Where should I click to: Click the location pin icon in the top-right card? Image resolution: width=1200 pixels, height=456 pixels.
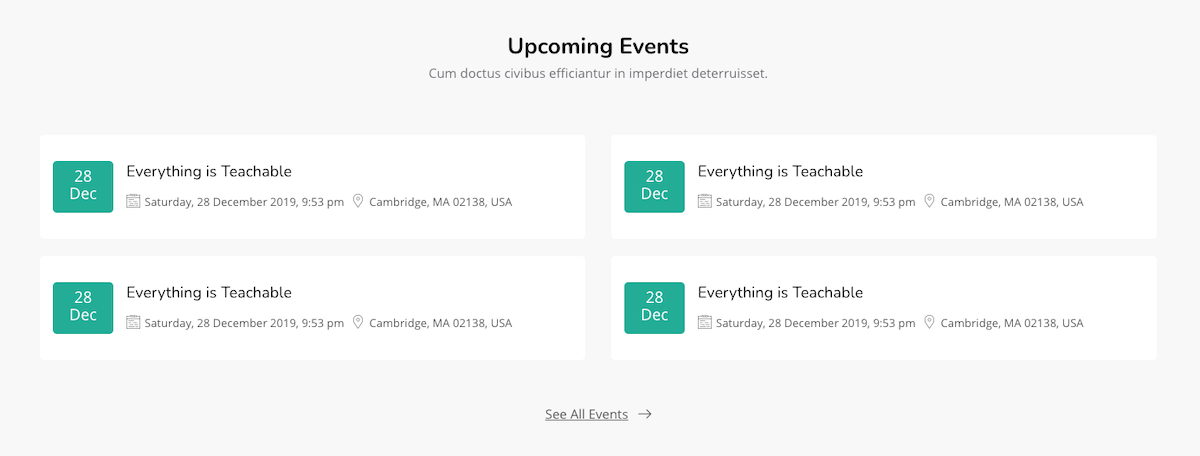coord(929,201)
